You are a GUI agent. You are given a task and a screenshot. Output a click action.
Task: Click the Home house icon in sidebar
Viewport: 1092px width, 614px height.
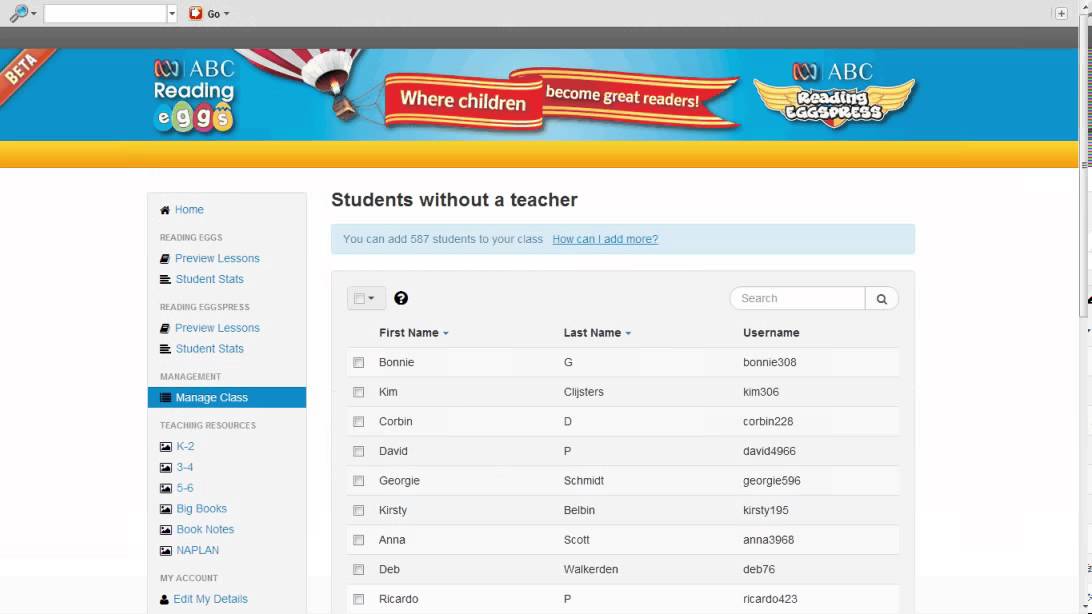[x=165, y=210]
